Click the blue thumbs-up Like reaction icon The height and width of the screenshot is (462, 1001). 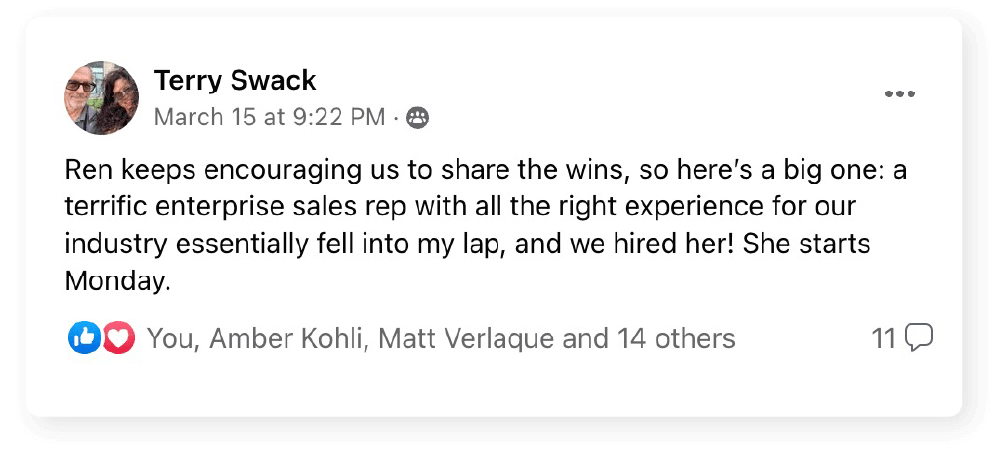tap(84, 338)
